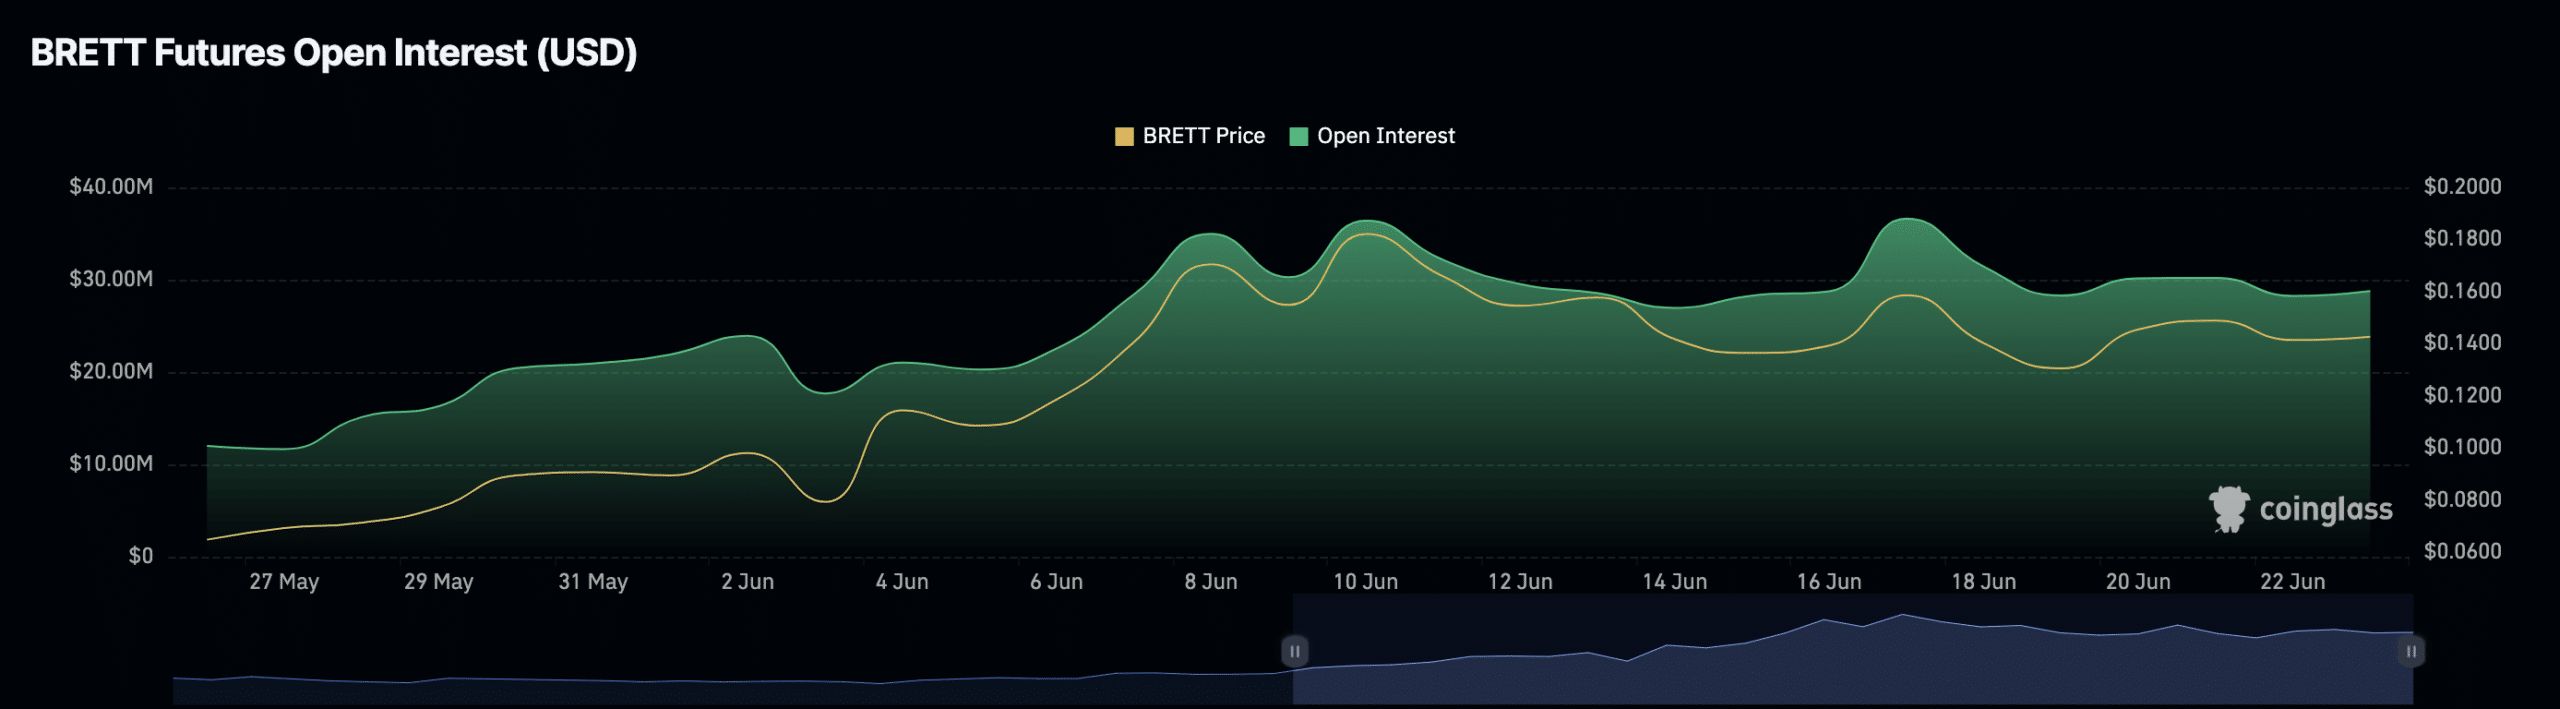Click the $0.0600 right axis label
Screen dimensions: 2560x709
point(2462,551)
